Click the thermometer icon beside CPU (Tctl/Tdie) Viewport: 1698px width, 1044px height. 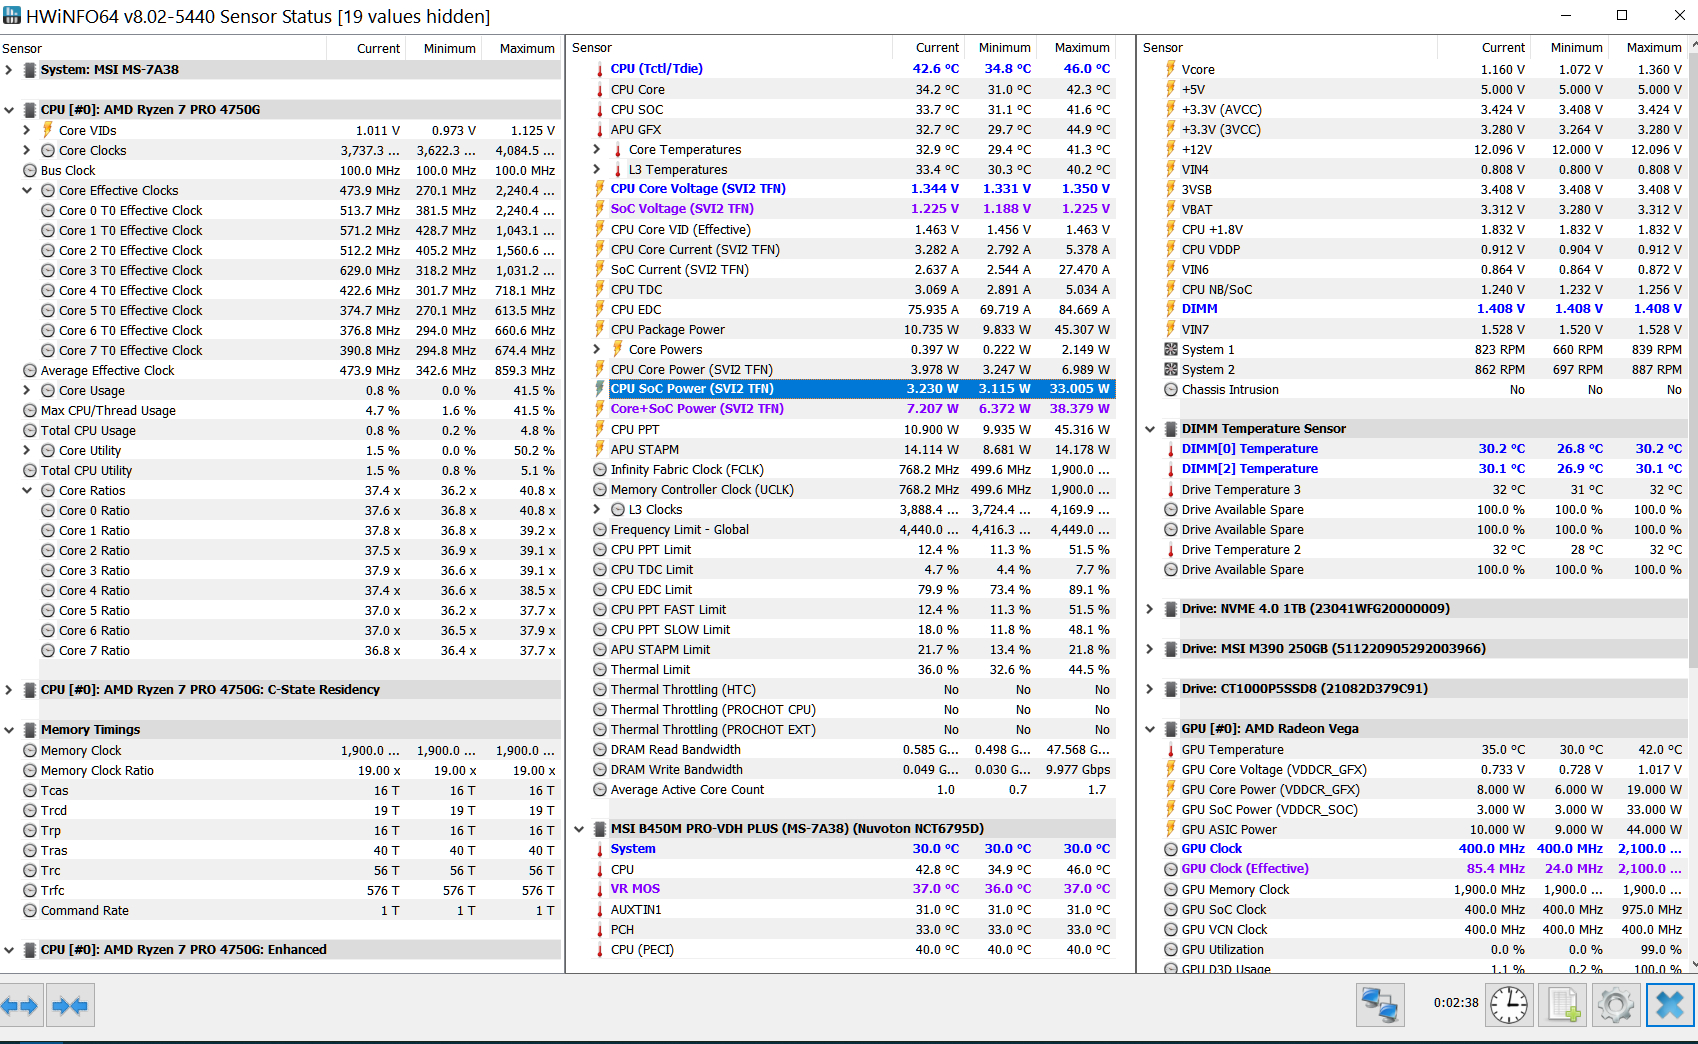point(600,69)
